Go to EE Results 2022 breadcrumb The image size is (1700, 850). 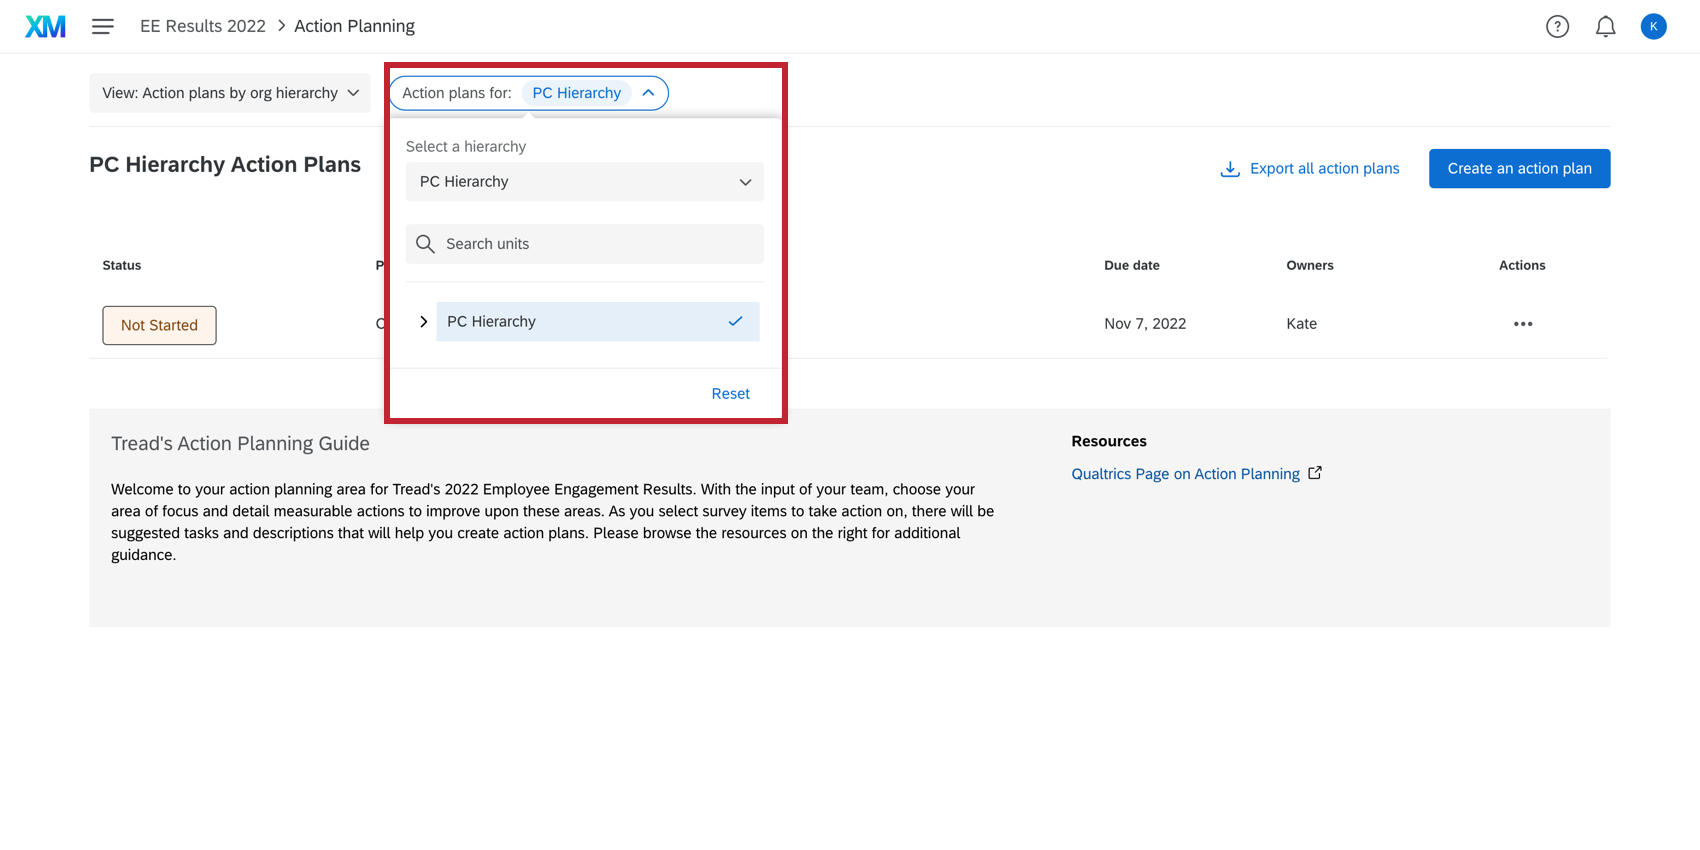click(x=203, y=26)
